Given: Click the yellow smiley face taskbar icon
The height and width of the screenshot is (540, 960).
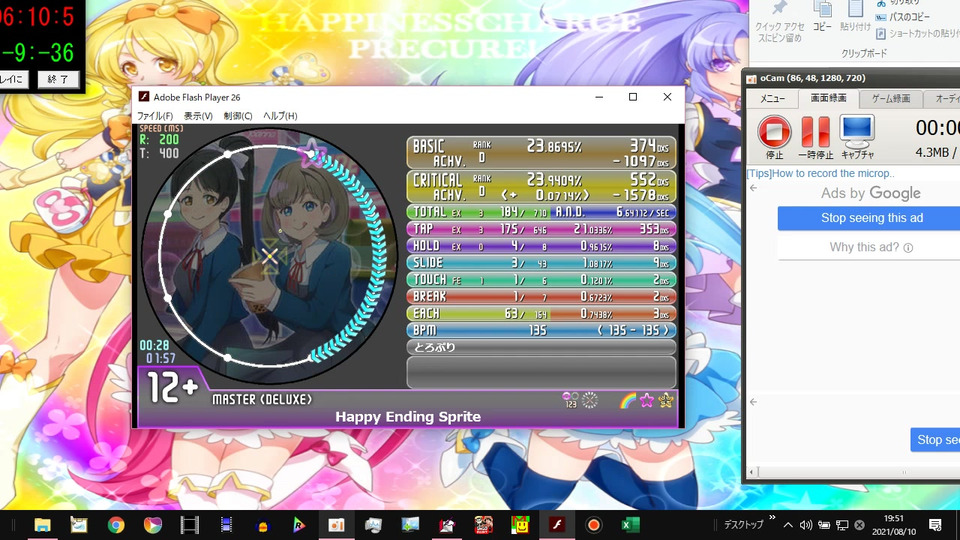Looking at the screenshot, I should [x=520, y=525].
